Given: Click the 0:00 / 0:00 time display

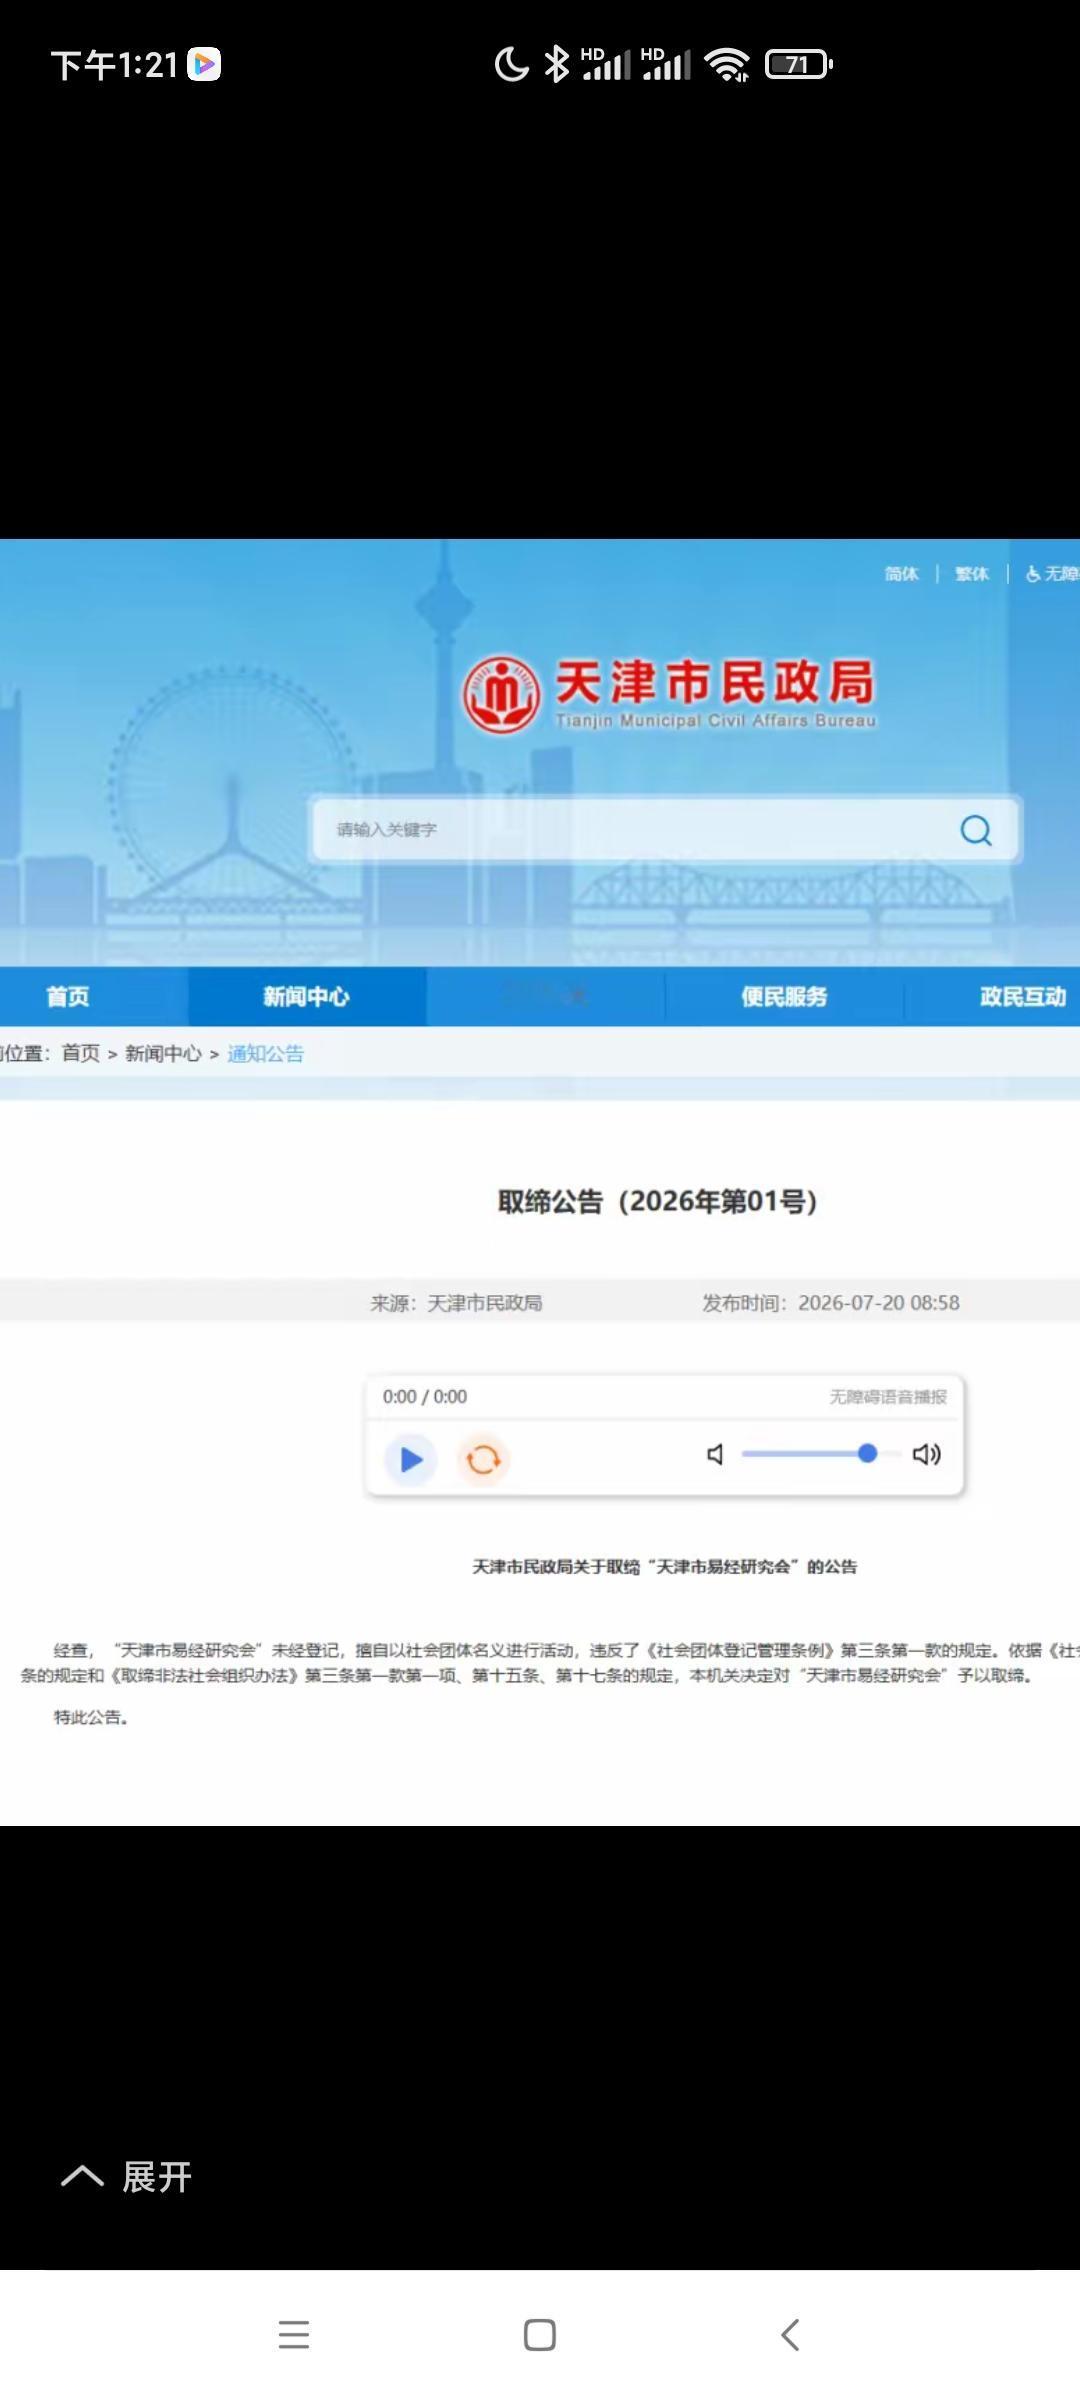Looking at the screenshot, I should click(x=424, y=1396).
